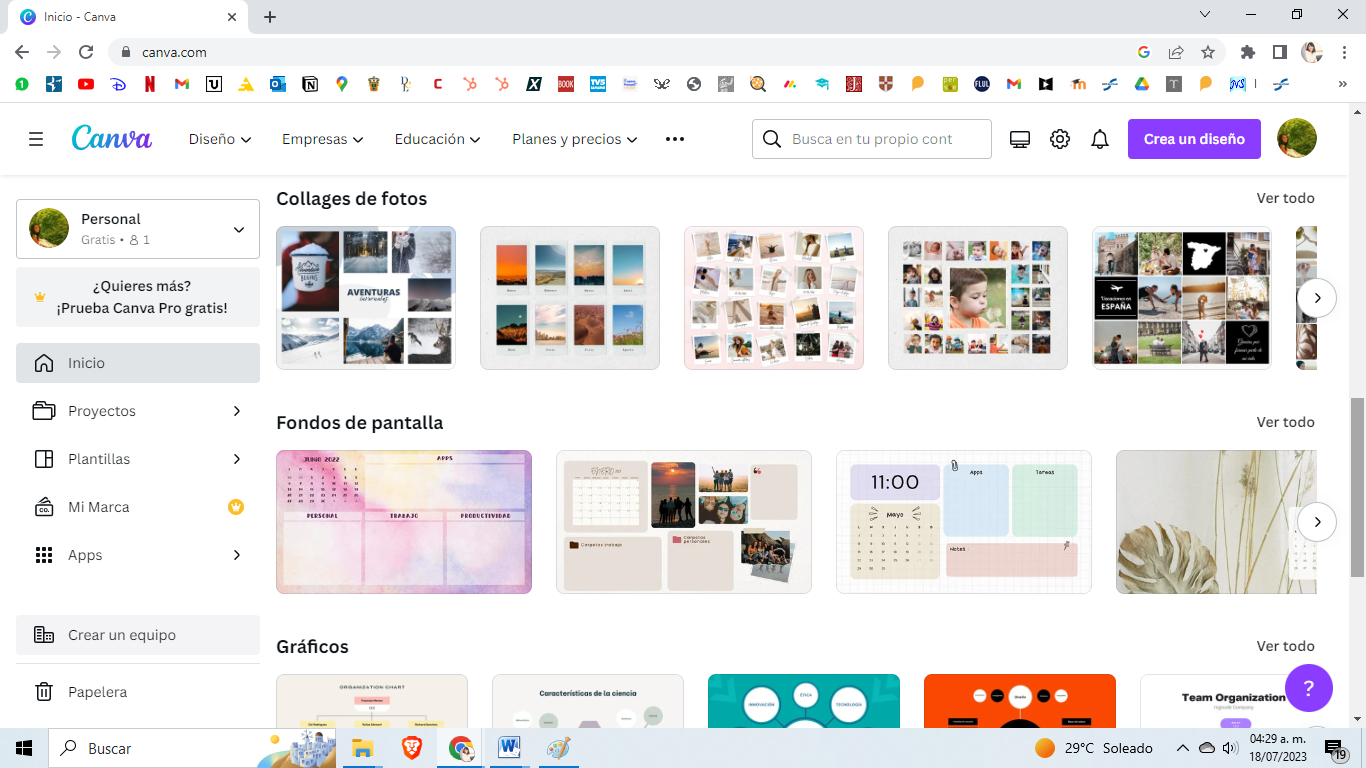Expand the Diseño dropdown menu

point(220,139)
